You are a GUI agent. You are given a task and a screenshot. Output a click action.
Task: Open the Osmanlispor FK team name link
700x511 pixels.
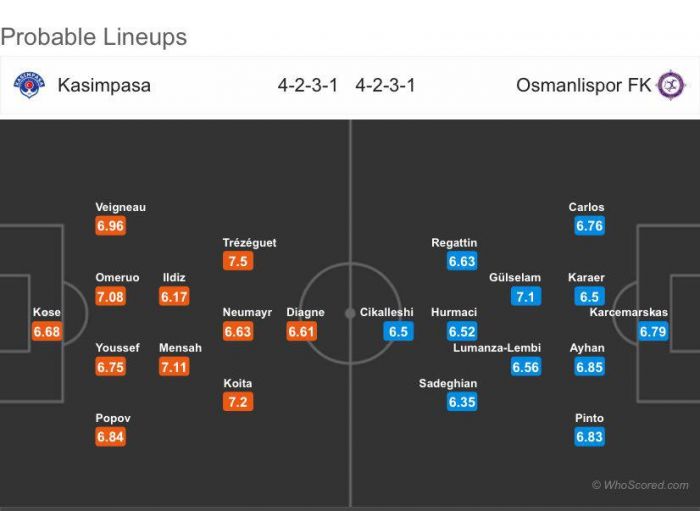[583, 85]
